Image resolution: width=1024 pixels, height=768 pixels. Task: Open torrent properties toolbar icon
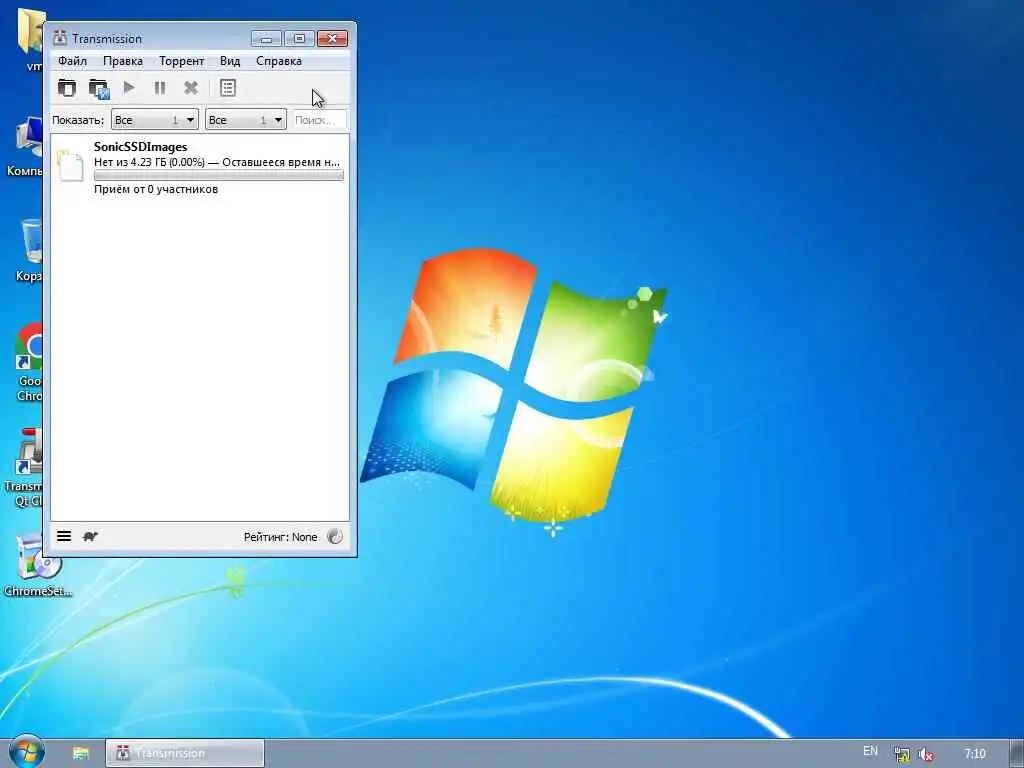click(x=228, y=88)
